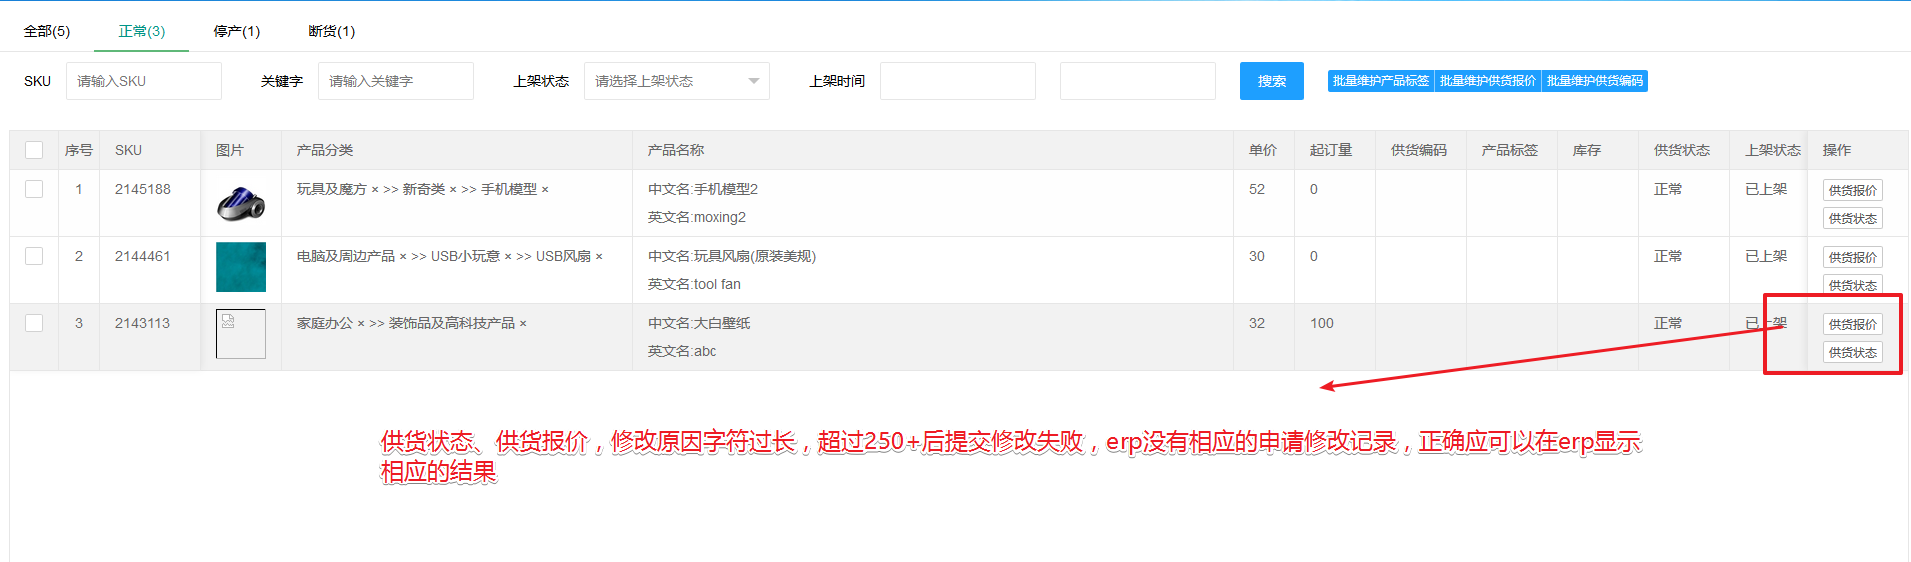The height and width of the screenshot is (562, 1911).
Task: Click 供货报价 button for 大白壁纸 row
Action: 1853,324
